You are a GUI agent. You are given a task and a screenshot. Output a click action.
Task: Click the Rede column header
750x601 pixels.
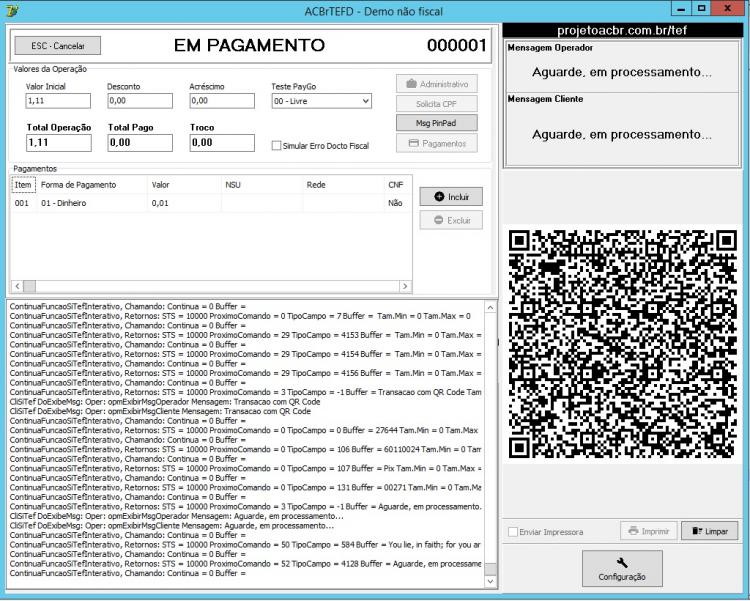point(343,185)
